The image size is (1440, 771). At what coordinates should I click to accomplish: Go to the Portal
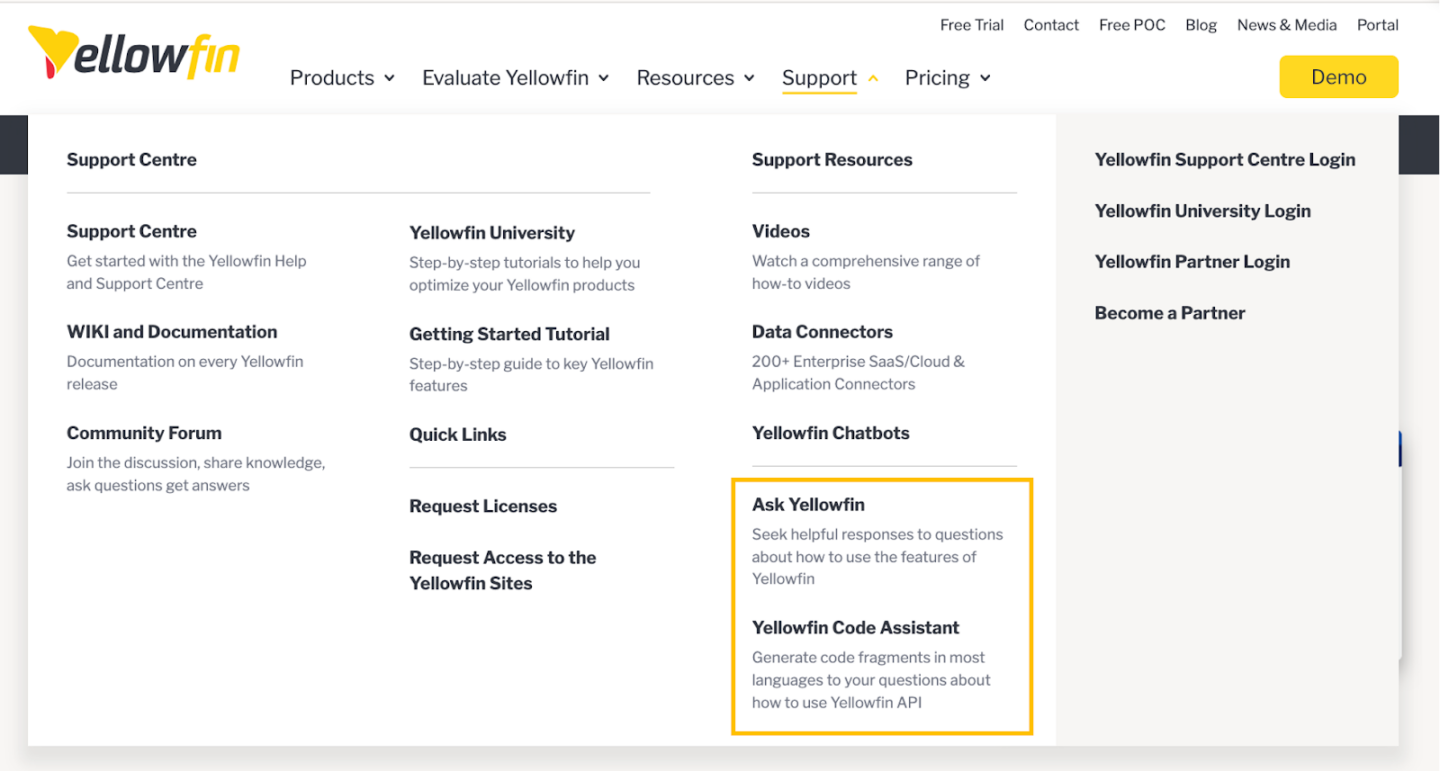click(x=1377, y=24)
